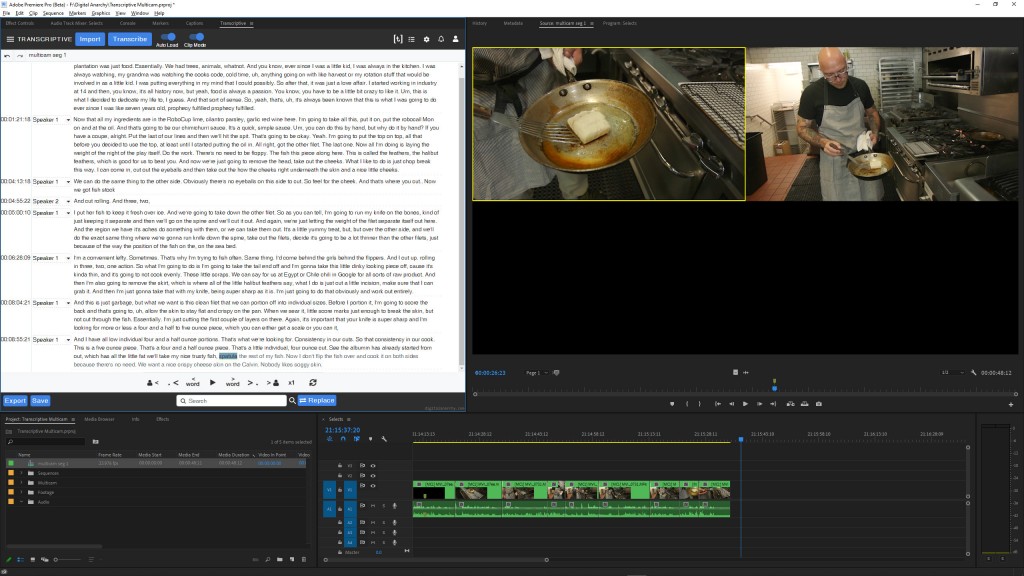
Task: Add a marker in the timeline
Action: pos(370,439)
